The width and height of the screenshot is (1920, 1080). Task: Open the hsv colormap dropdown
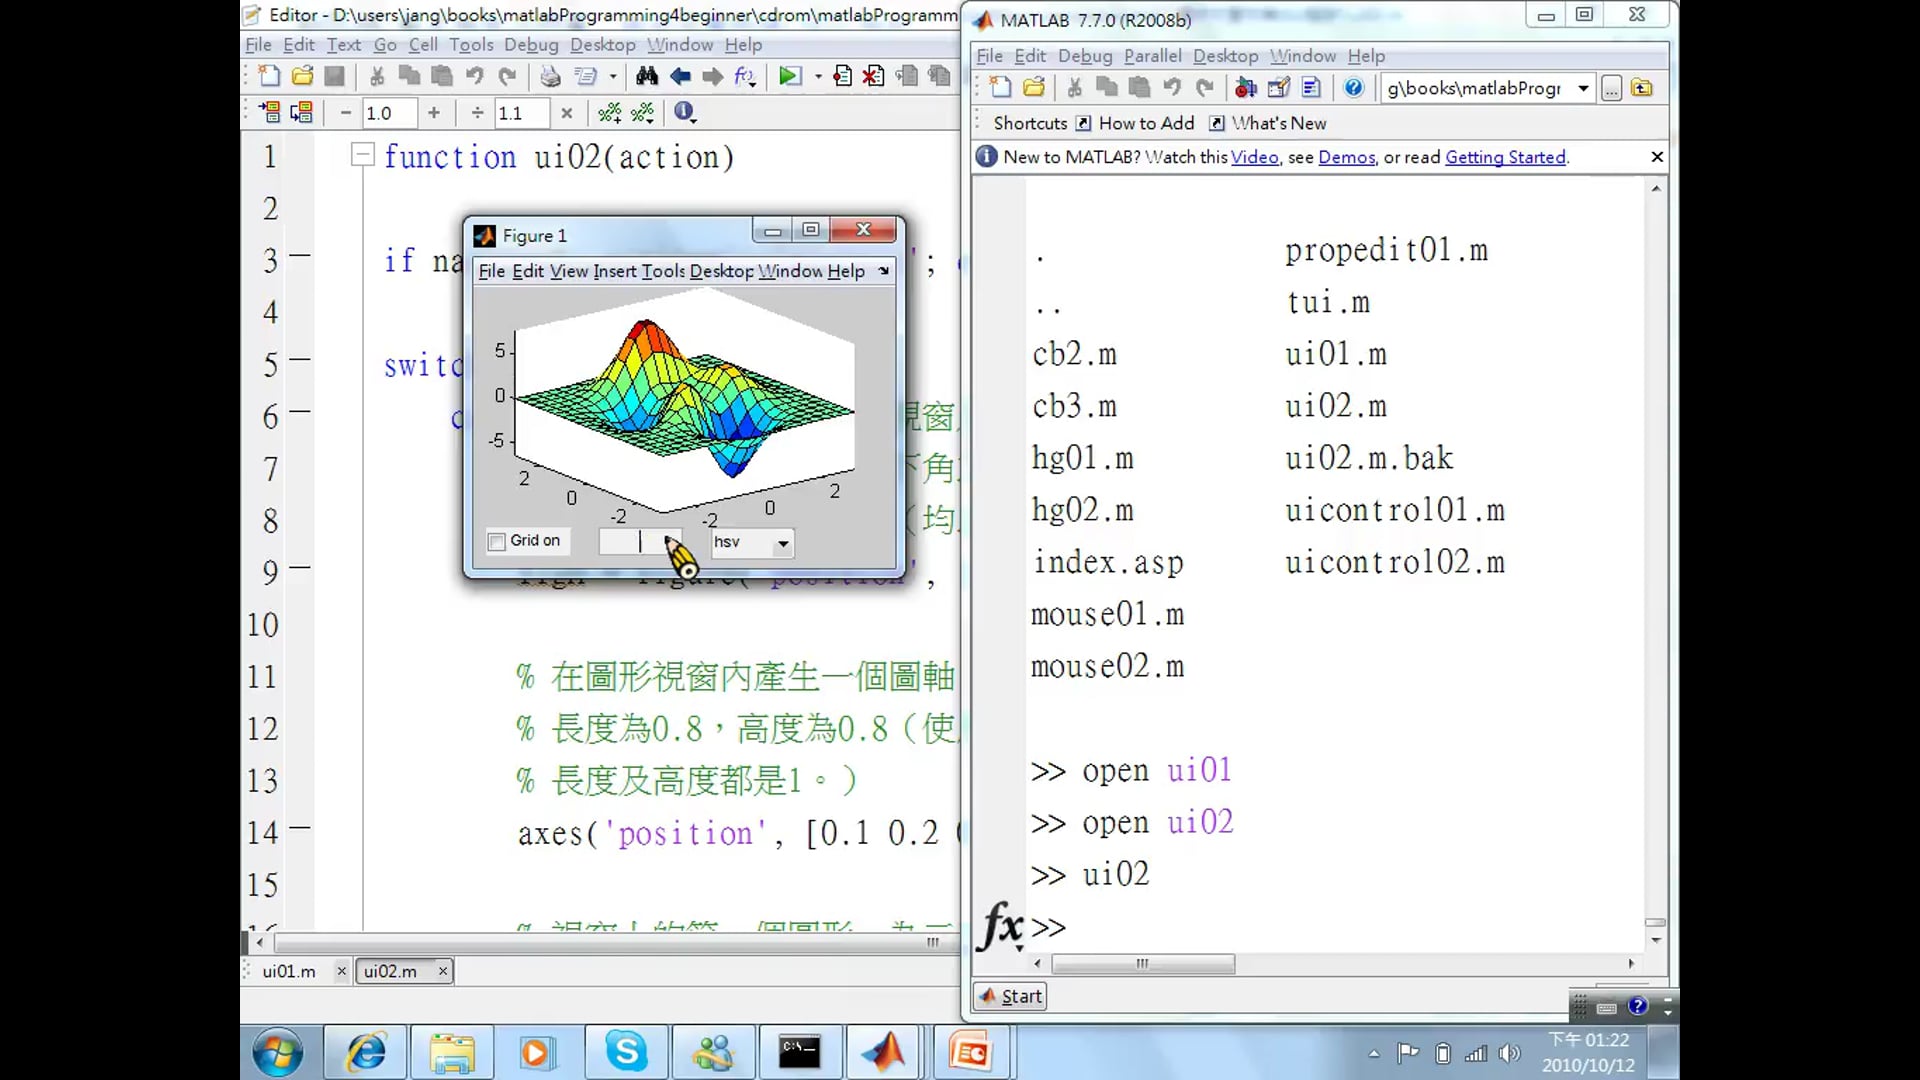783,543
